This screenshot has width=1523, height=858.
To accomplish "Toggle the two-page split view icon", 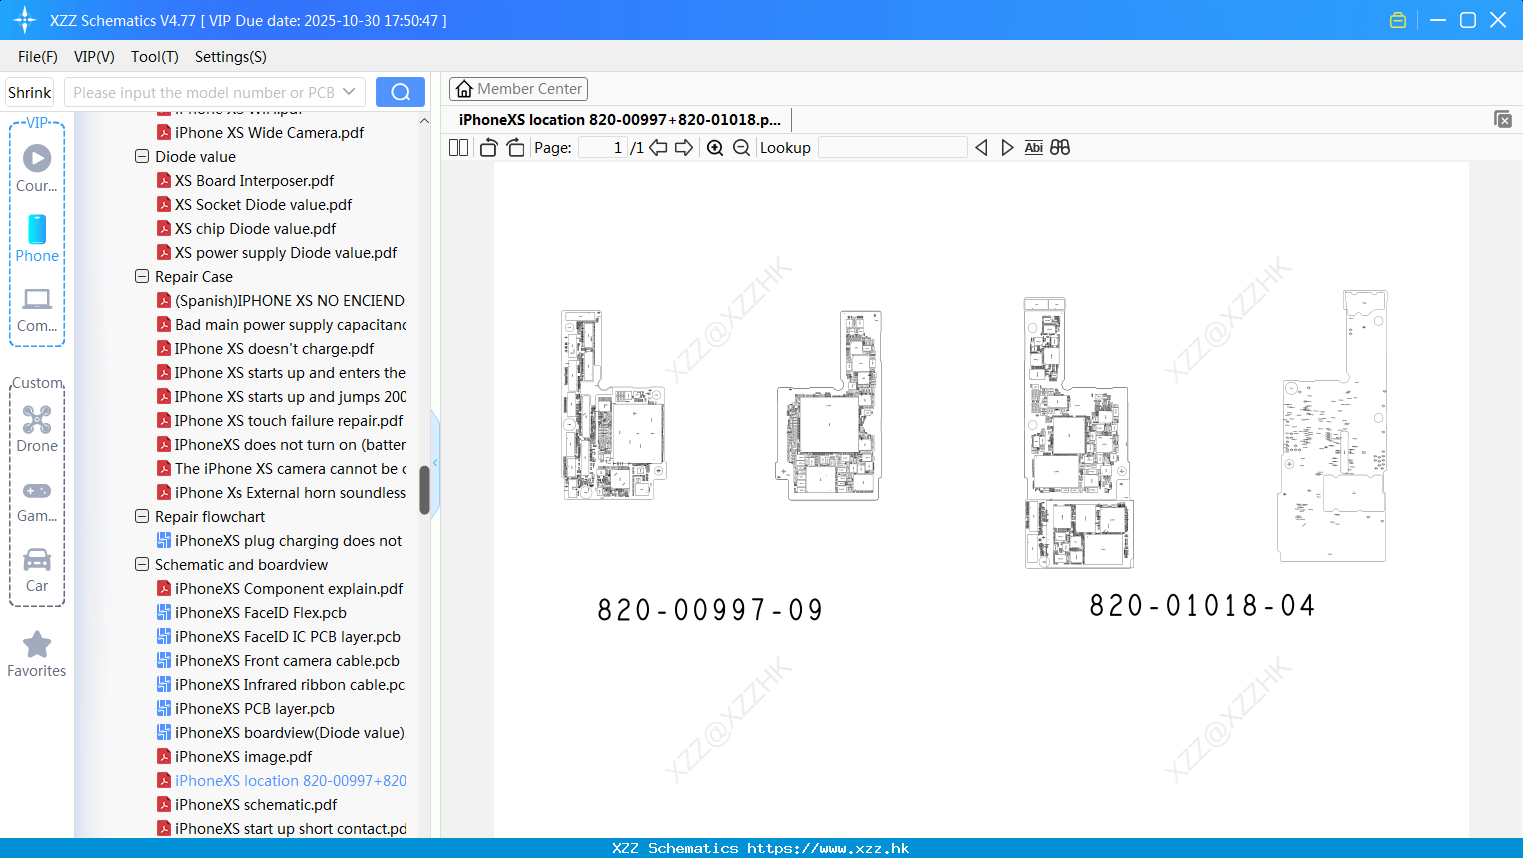I will click(458, 148).
